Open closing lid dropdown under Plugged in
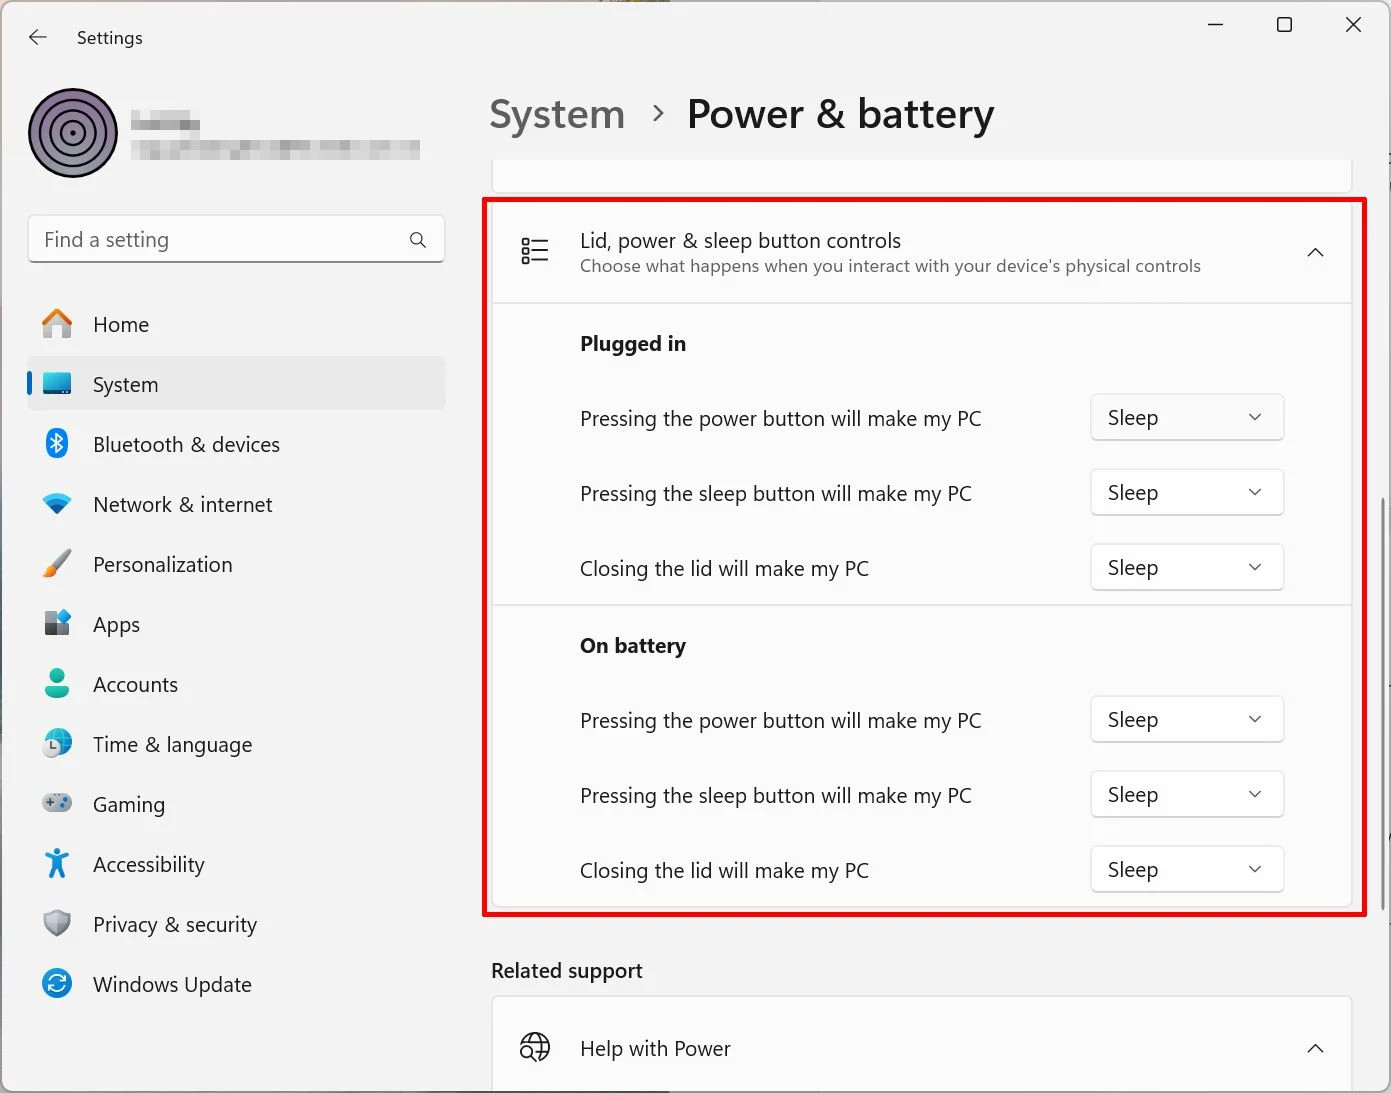This screenshot has width=1391, height=1093. coord(1186,567)
